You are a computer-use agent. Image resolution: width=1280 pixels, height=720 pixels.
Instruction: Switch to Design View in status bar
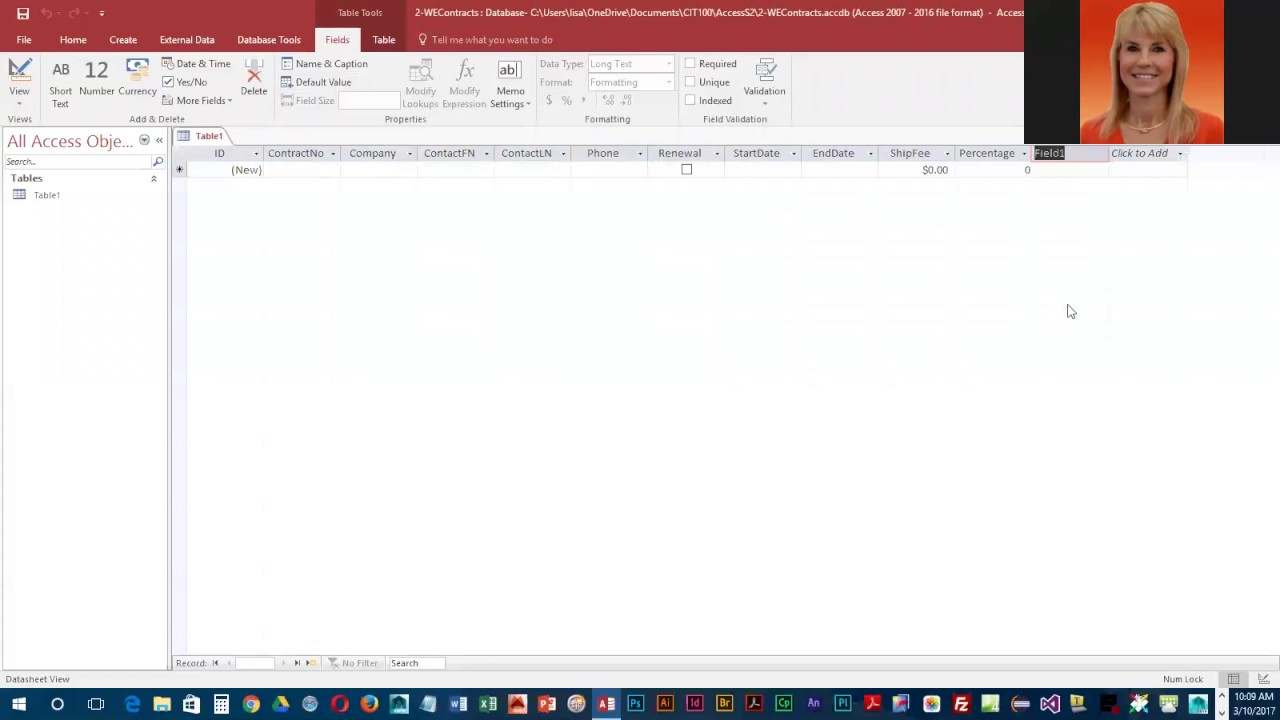[1264, 679]
